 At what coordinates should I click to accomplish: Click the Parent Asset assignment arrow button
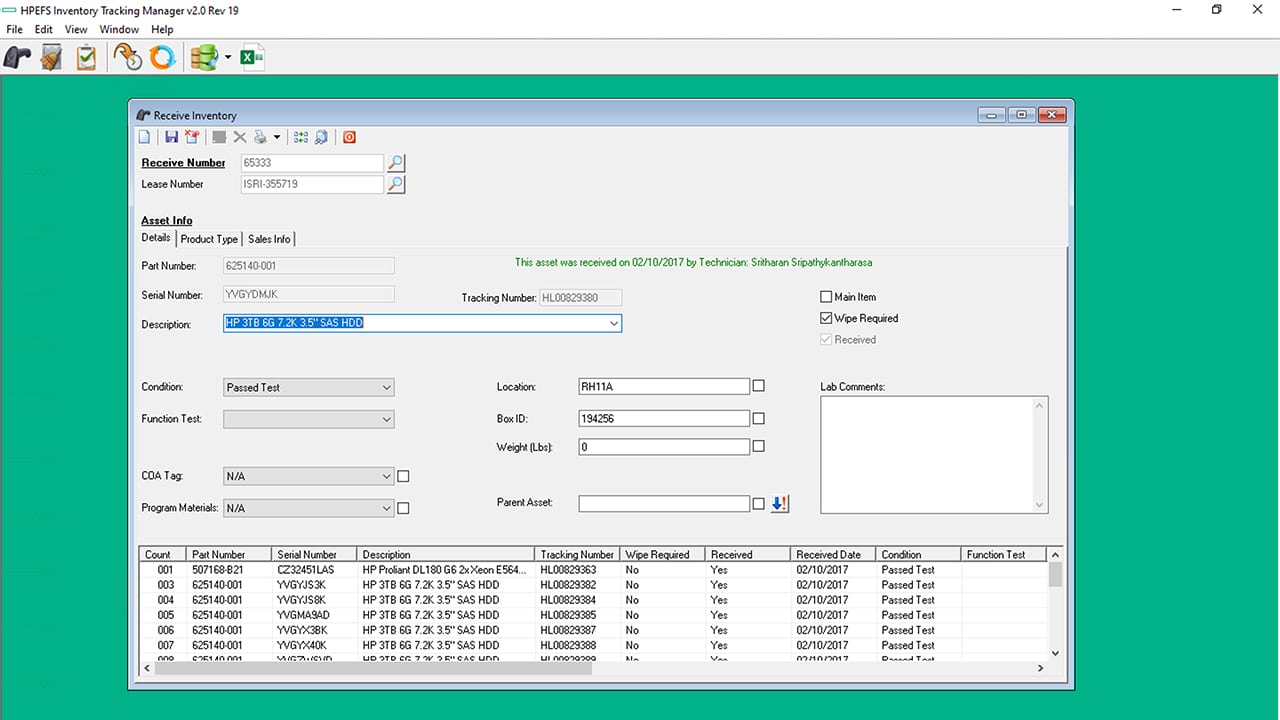tap(779, 504)
